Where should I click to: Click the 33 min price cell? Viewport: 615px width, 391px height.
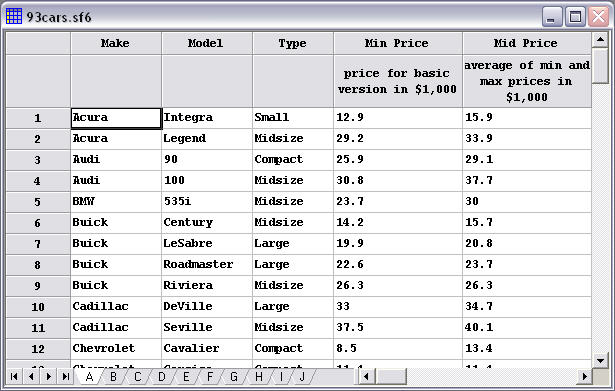coord(398,307)
